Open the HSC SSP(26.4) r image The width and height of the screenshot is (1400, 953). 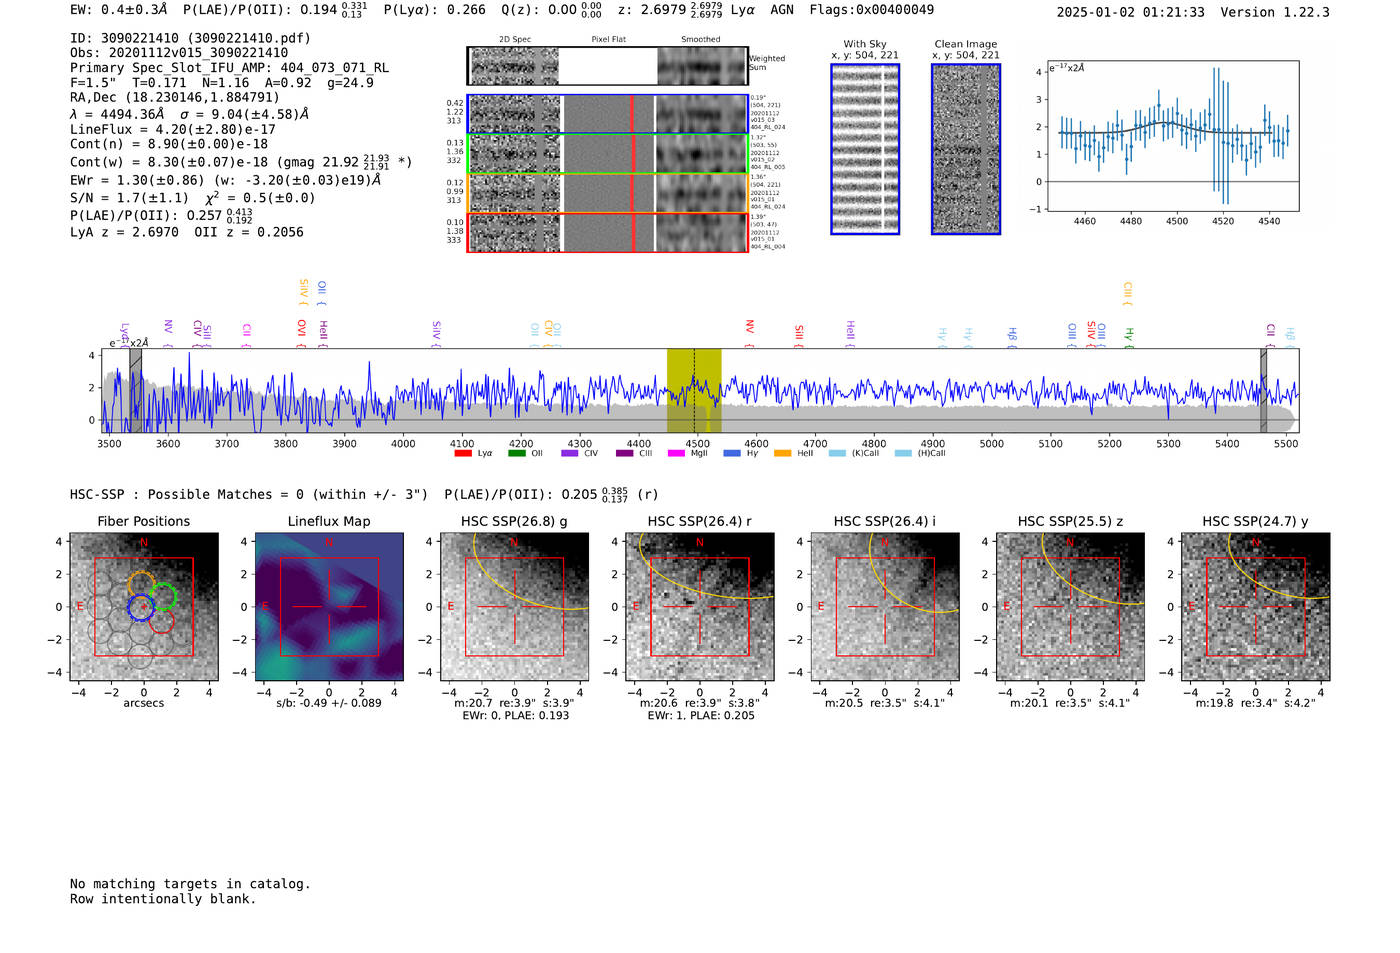[699, 607]
